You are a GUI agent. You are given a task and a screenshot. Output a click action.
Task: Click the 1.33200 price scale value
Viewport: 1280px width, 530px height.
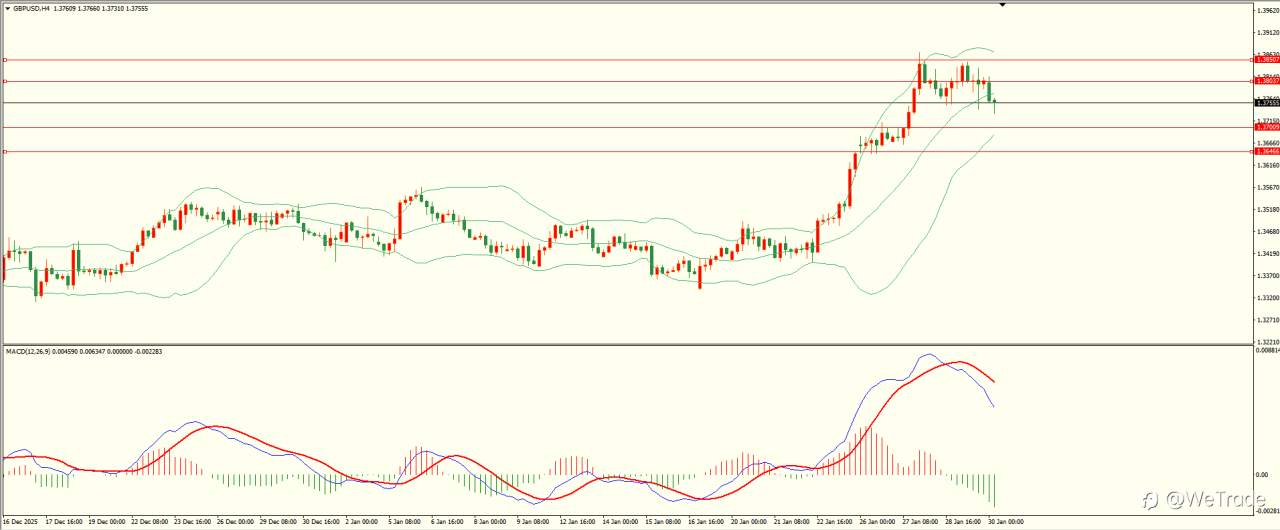(x=1269, y=297)
